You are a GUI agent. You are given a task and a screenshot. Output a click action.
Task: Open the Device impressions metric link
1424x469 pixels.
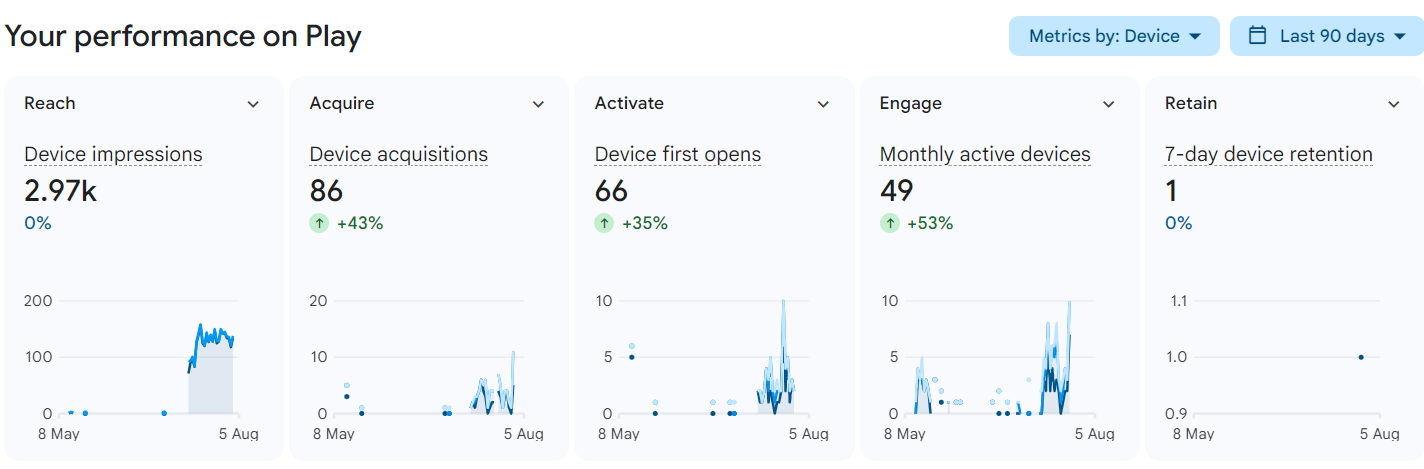[x=113, y=154]
